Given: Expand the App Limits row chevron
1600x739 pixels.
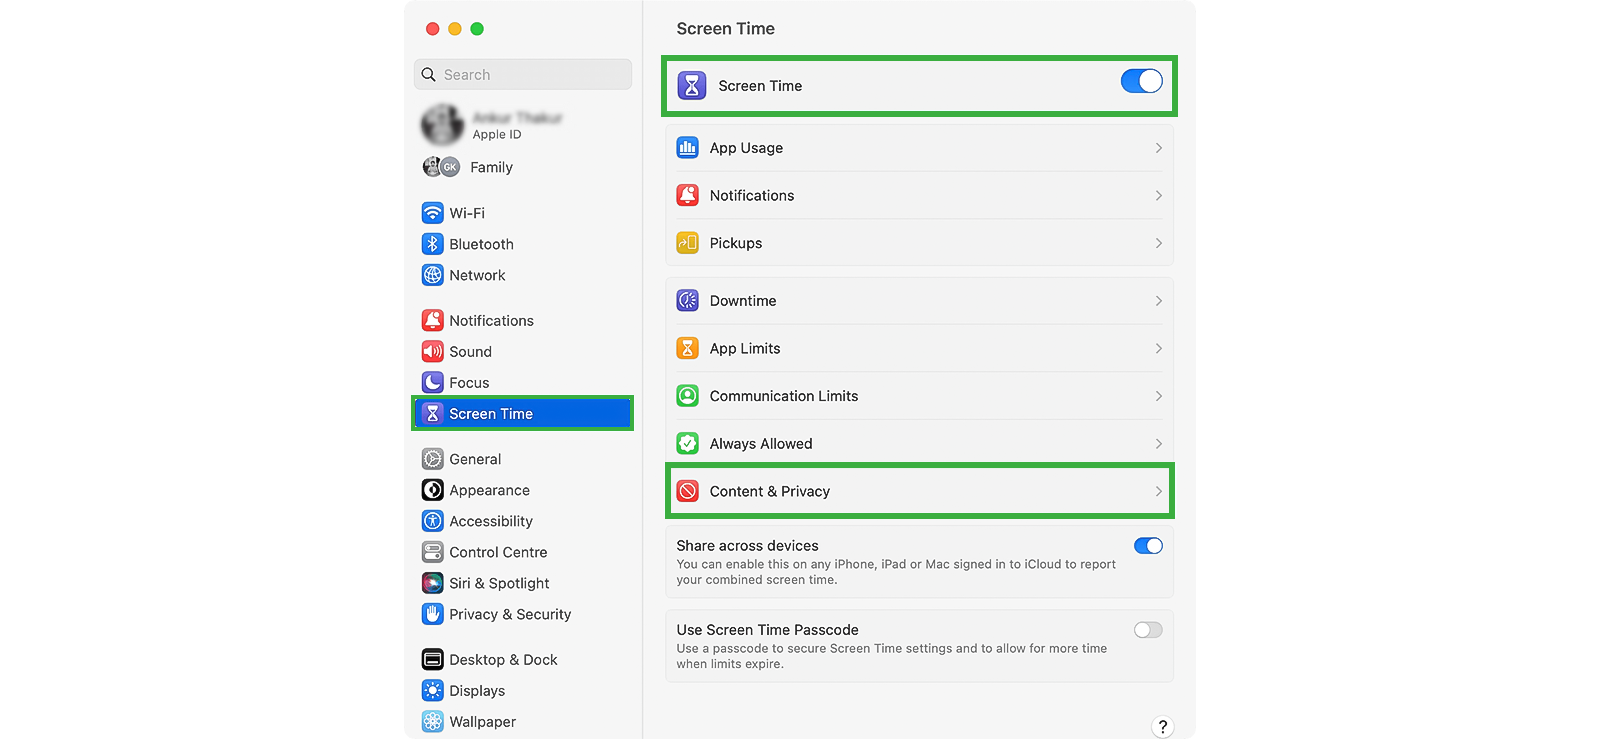Looking at the screenshot, I should pyautogui.click(x=1158, y=349).
